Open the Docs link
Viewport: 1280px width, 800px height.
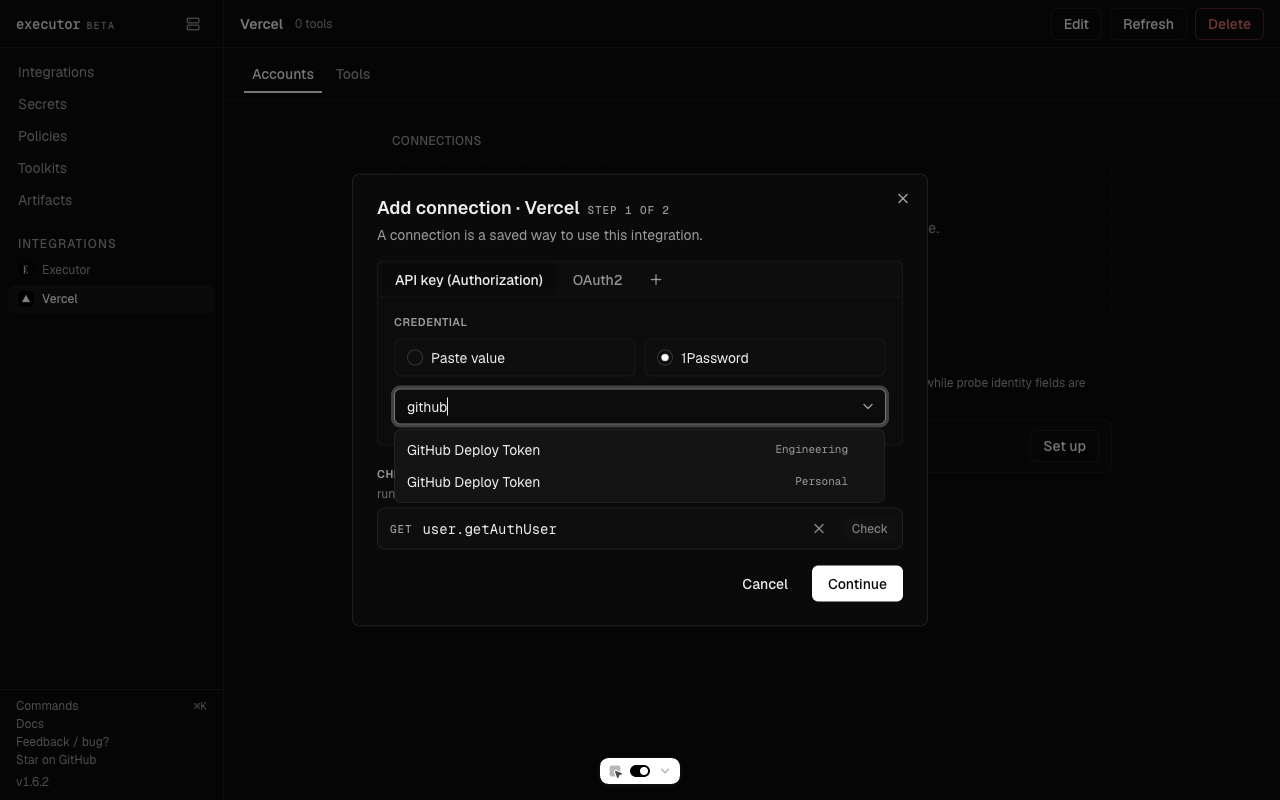coord(30,724)
